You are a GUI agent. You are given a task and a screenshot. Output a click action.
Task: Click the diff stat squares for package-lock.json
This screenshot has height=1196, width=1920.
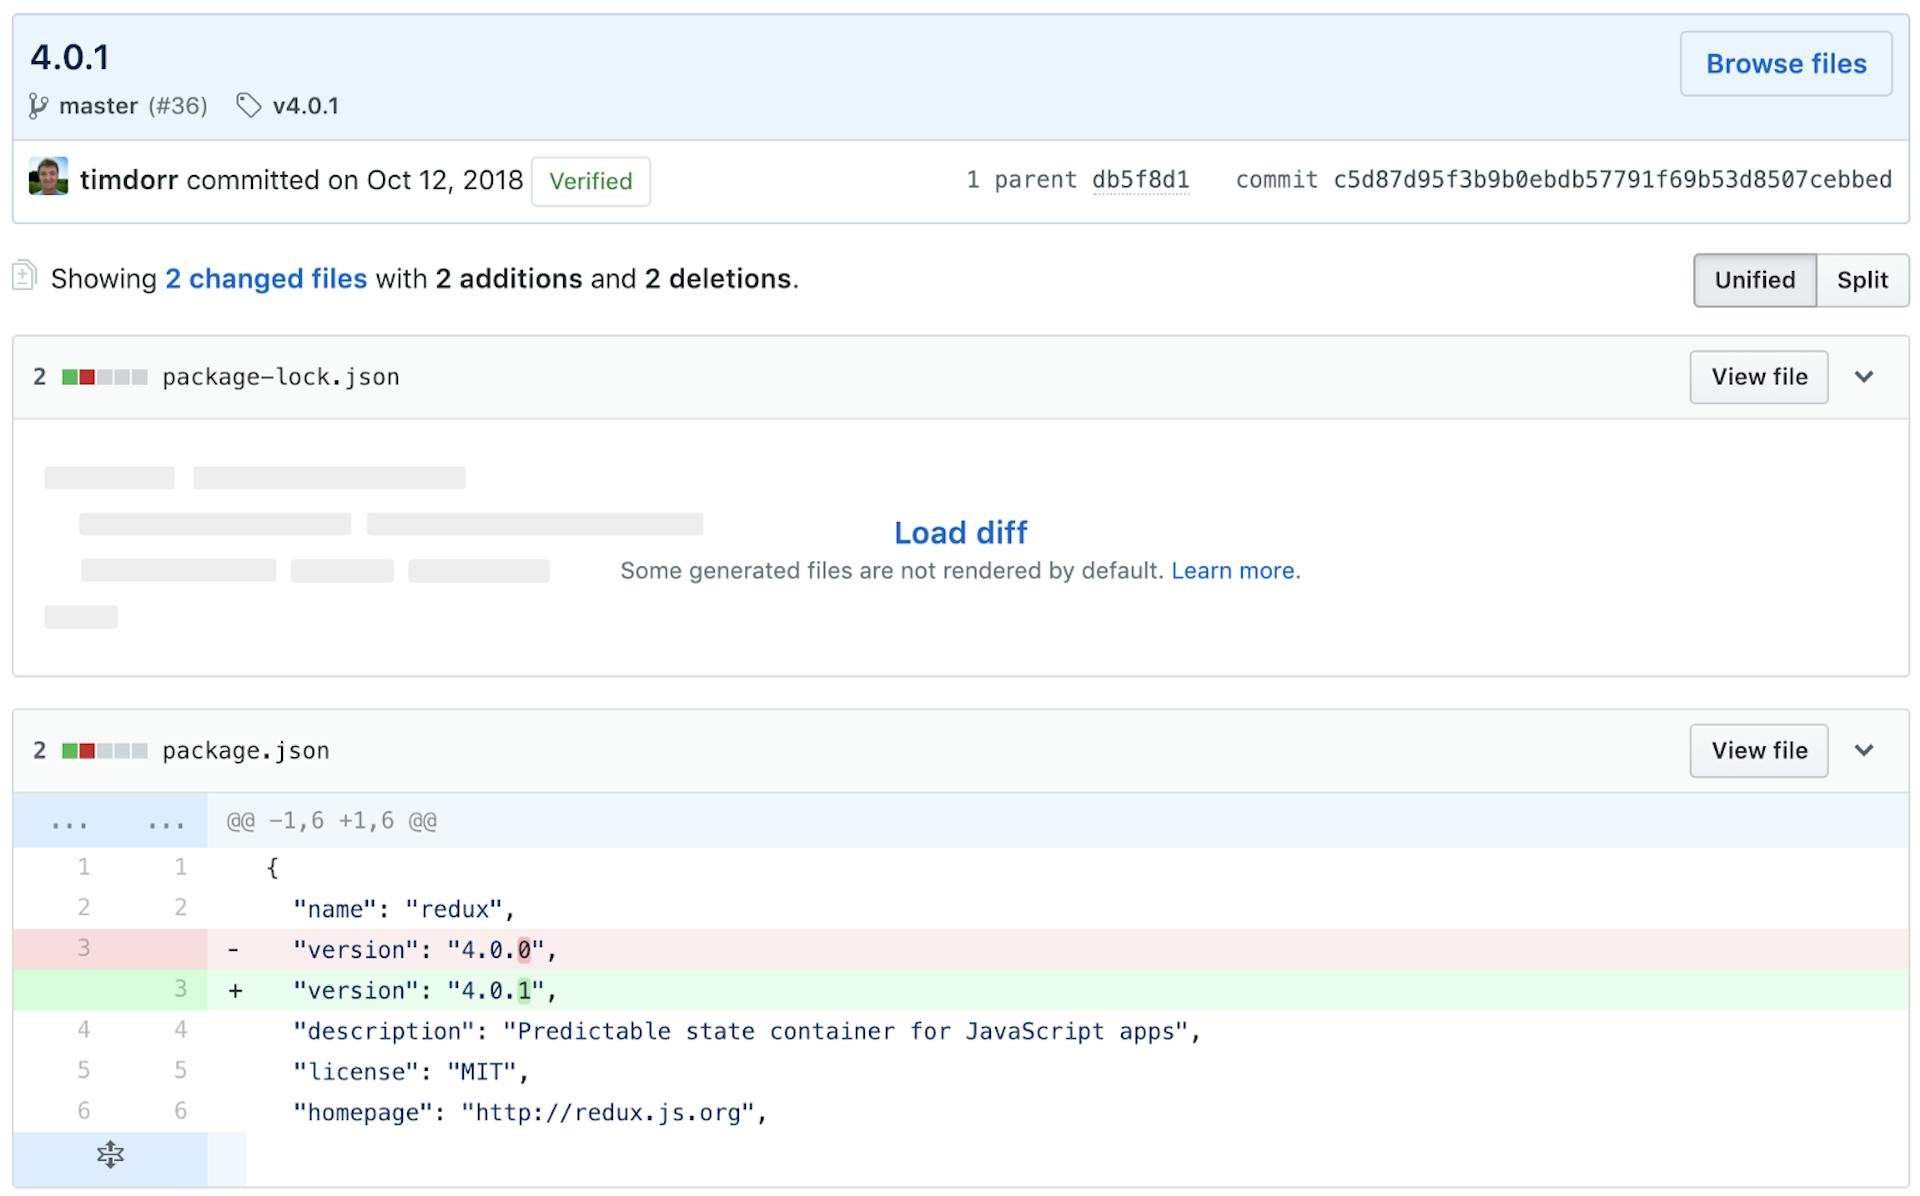coord(104,377)
